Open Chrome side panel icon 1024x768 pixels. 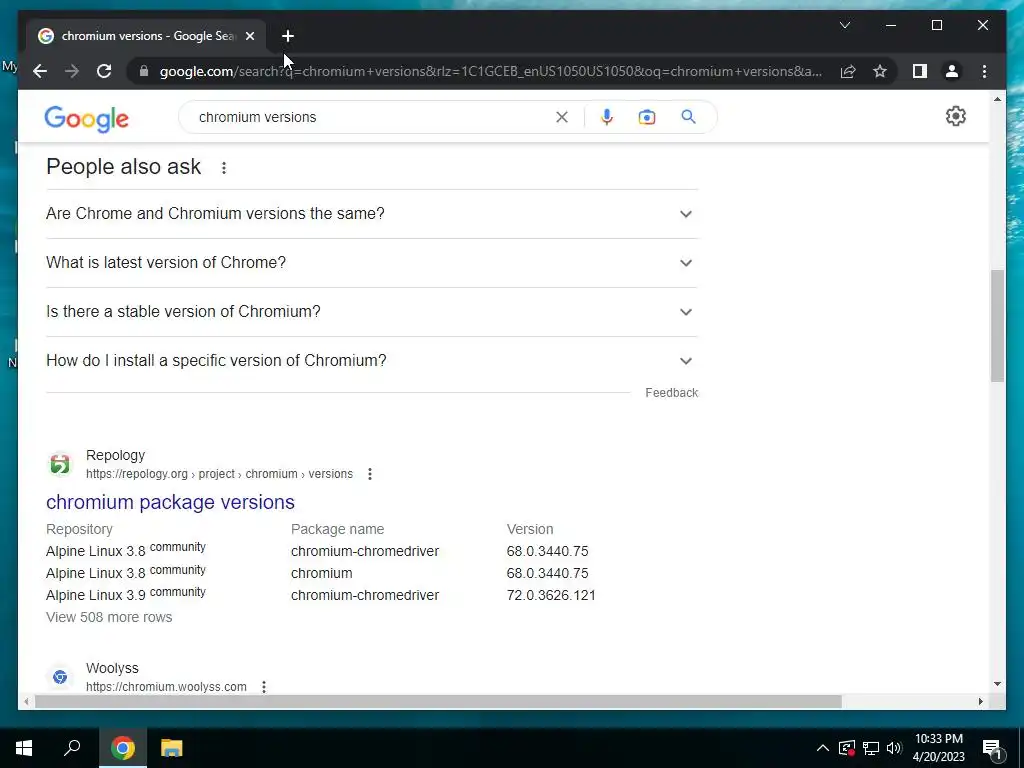[920, 71]
